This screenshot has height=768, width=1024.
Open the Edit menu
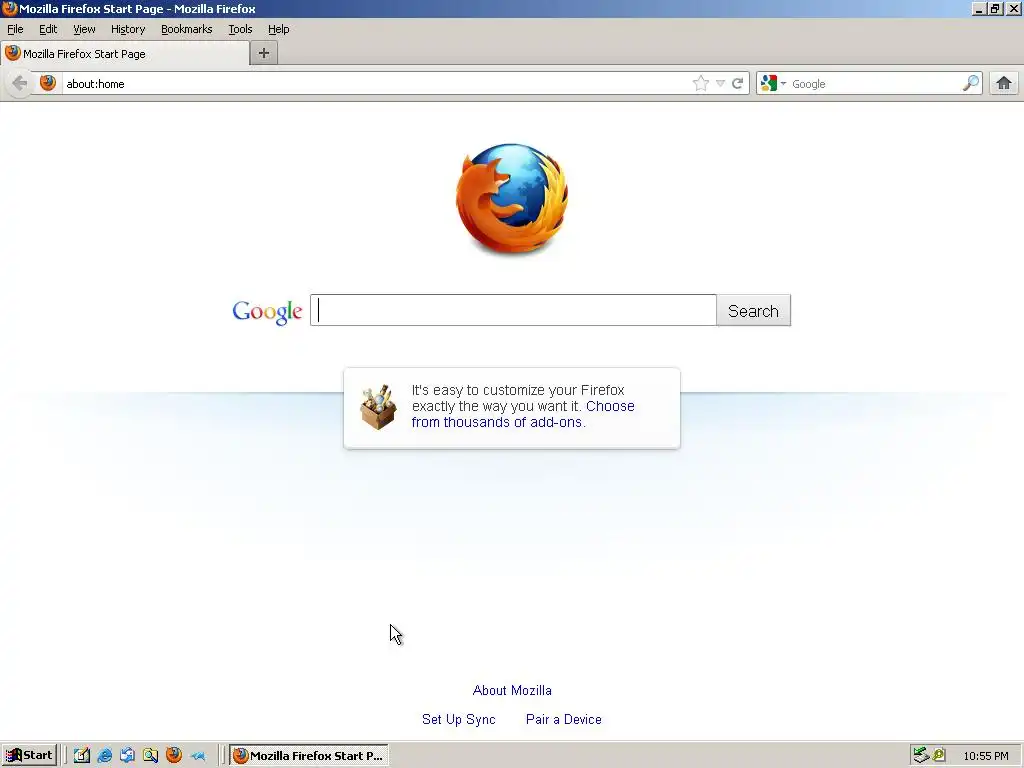48,29
